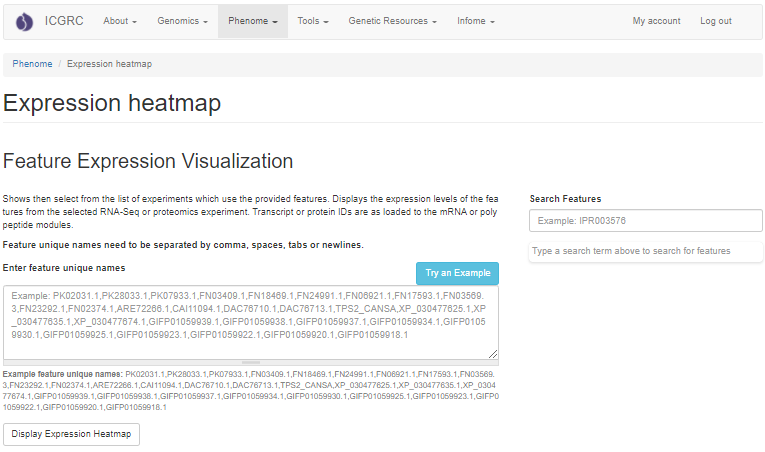Expand the Tools dropdown
Screen dimensions: 765x452
(313, 21)
